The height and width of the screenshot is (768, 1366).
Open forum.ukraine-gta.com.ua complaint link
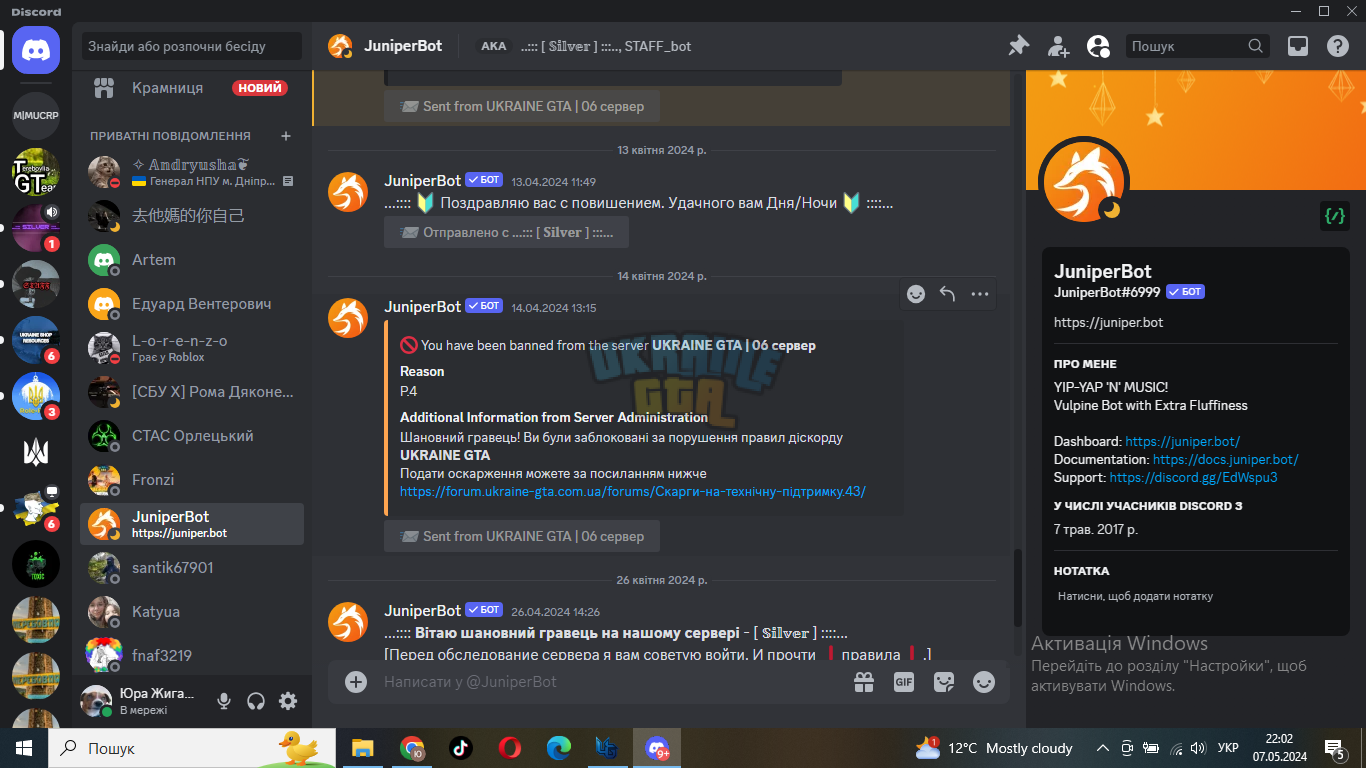633,492
